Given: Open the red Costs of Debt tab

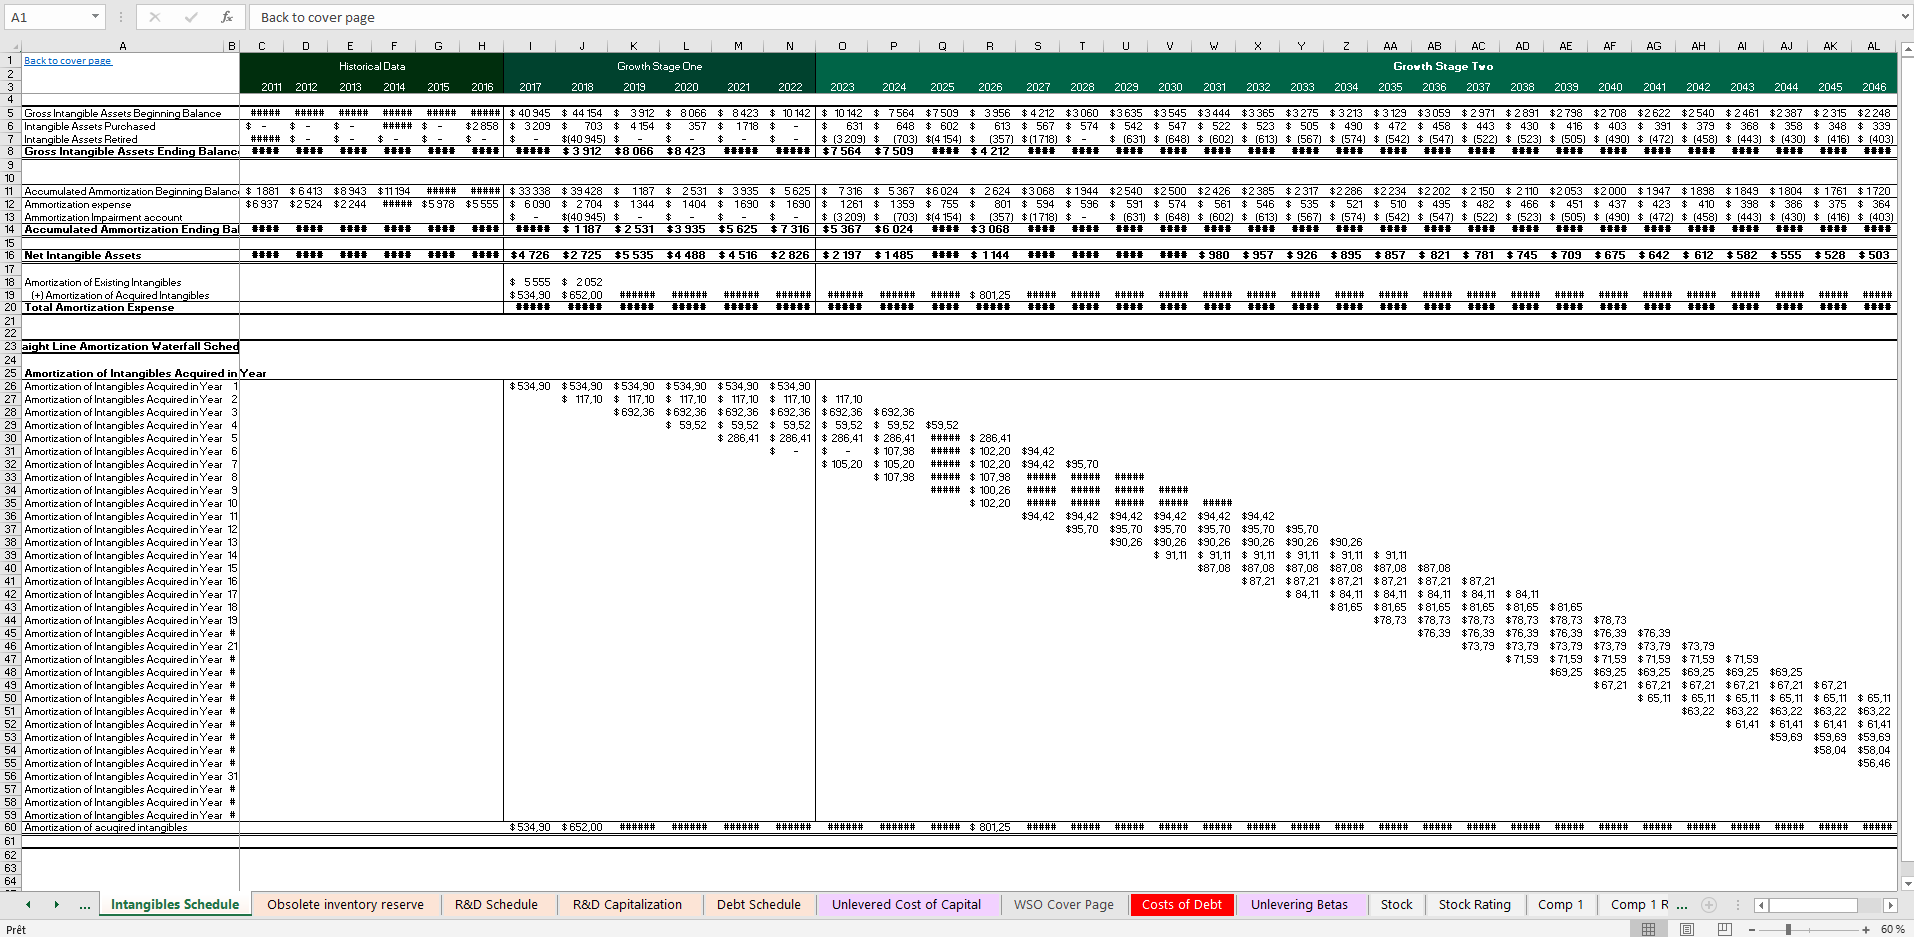Looking at the screenshot, I should [1182, 904].
